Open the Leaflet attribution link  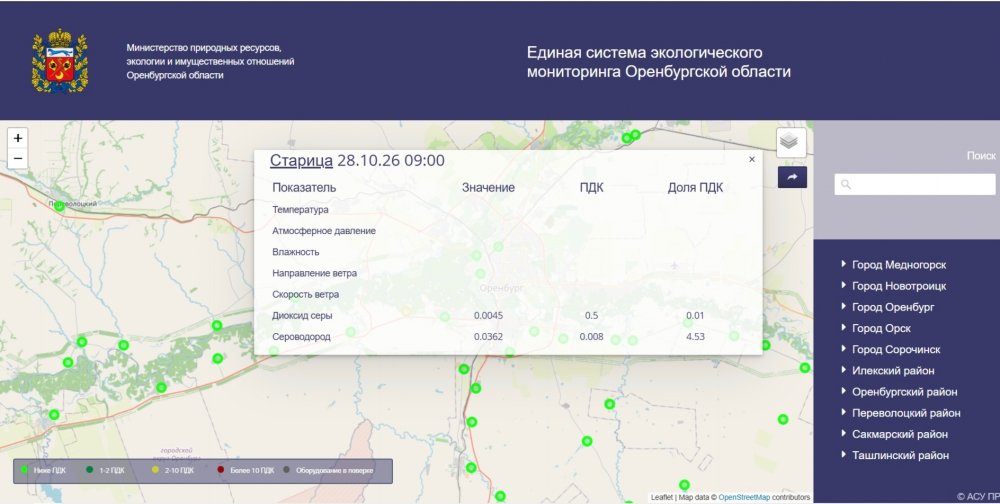point(661,497)
